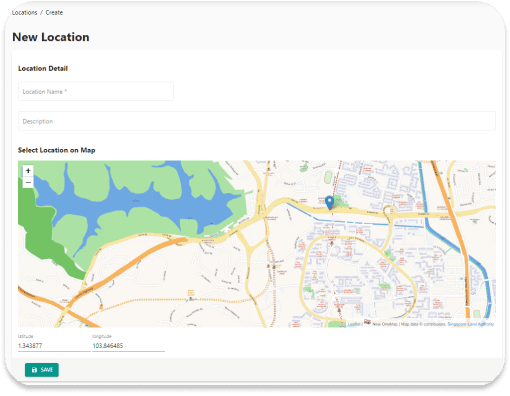
Task: Open the Leaflet attribution link
Action: point(354,324)
